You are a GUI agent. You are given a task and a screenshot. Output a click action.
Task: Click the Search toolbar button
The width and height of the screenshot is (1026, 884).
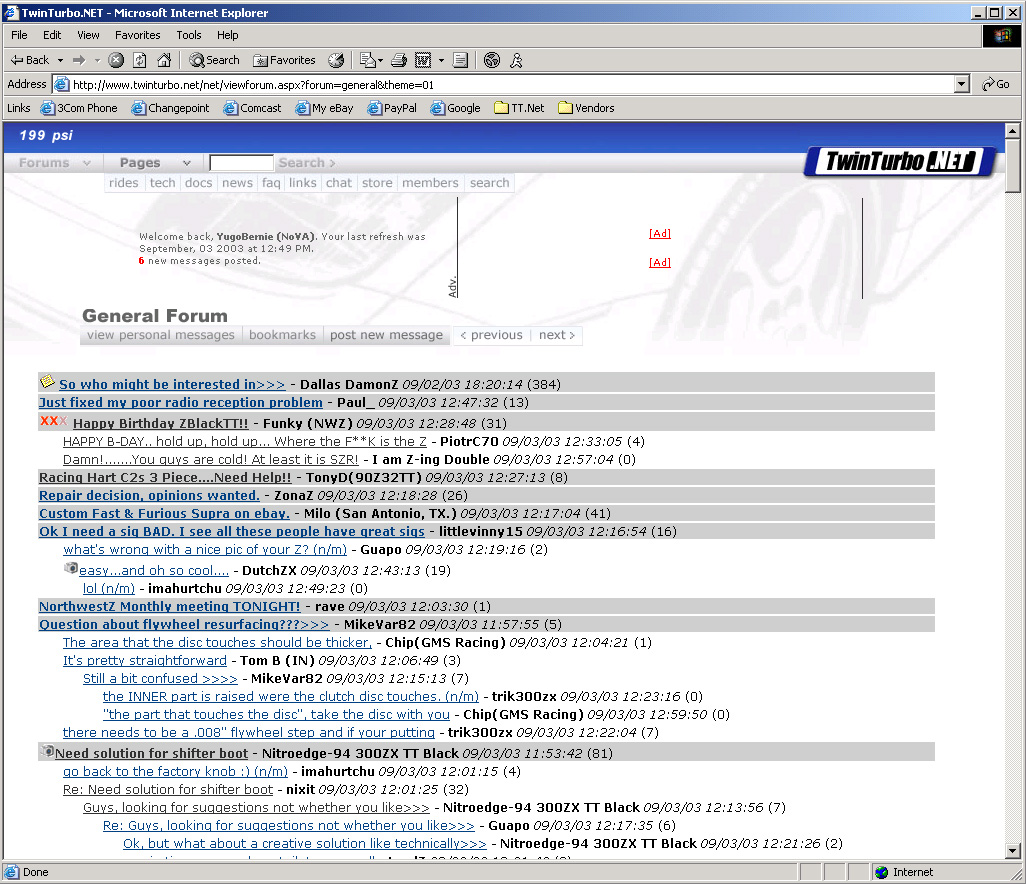pos(214,60)
